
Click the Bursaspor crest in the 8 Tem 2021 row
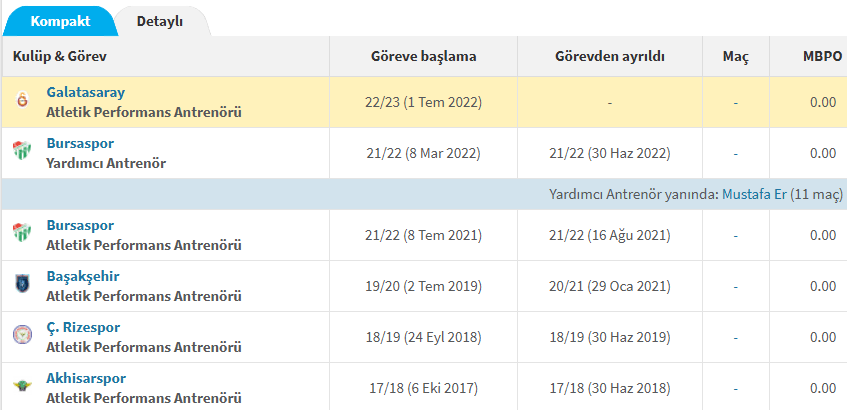click(22, 235)
